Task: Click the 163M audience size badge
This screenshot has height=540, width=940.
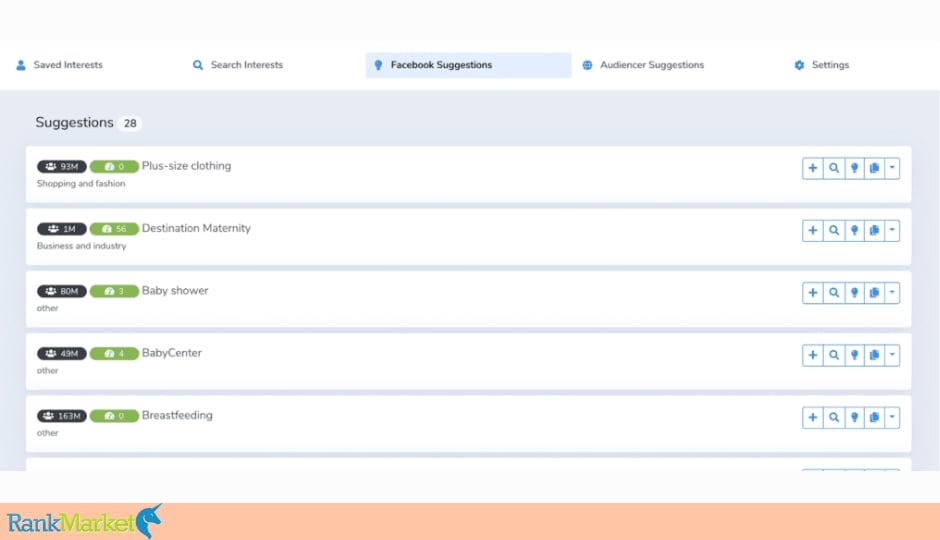Action: click(x=62, y=416)
